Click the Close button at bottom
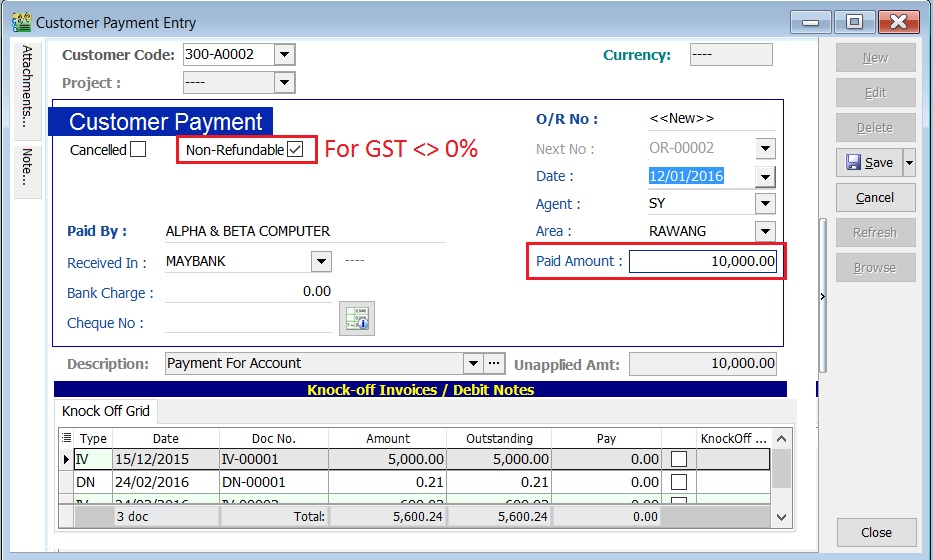 tap(876, 532)
